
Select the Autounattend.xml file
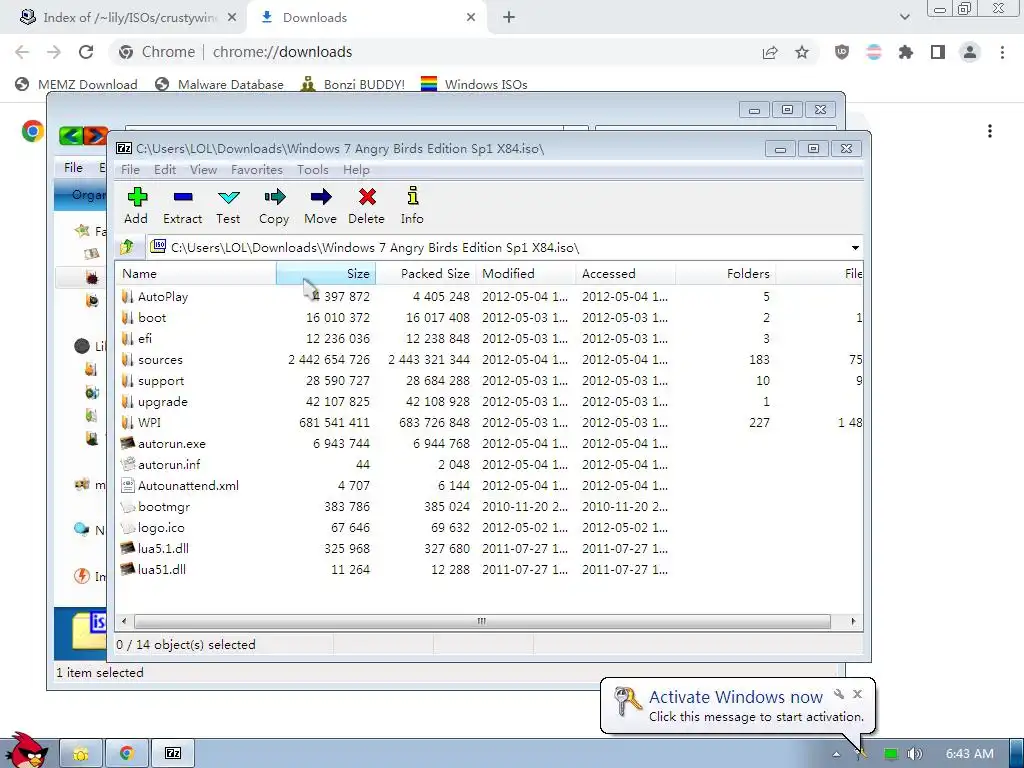pos(188,485)
